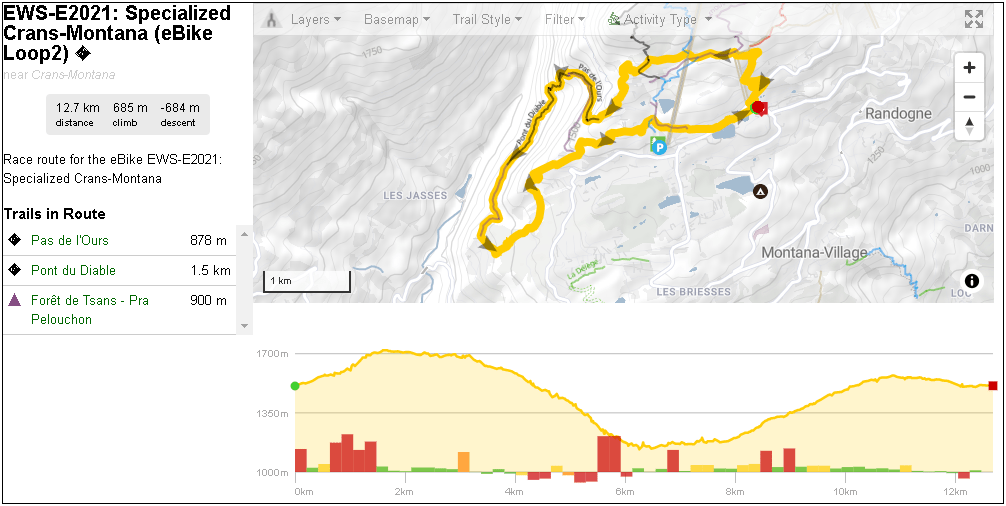Click the Trailforks logo icon in map toolbar
Image resolution: width=1006 pixels, height=506 pixels.
(x=272, y=20)
